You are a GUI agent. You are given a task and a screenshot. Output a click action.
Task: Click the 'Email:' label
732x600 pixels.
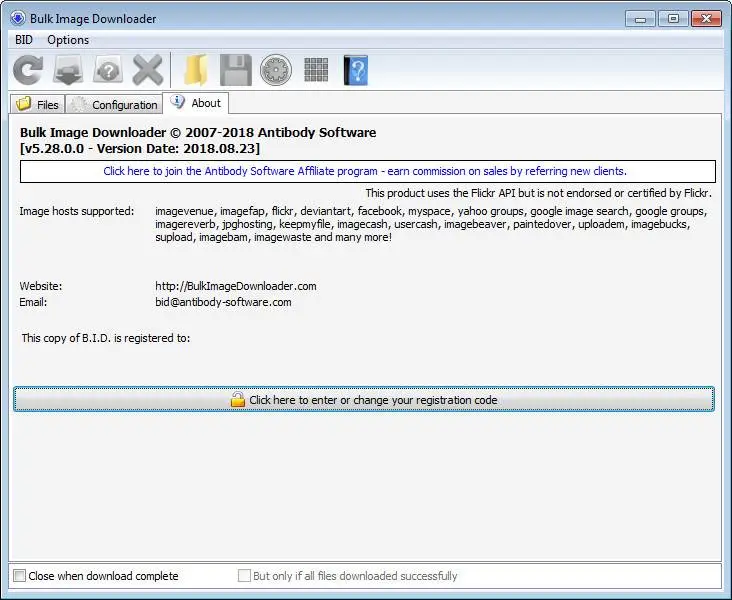(33, 302)
